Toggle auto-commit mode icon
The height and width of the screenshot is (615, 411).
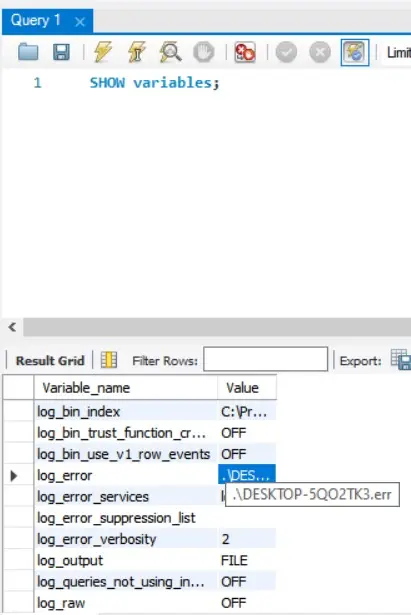(x=355, y=52)
